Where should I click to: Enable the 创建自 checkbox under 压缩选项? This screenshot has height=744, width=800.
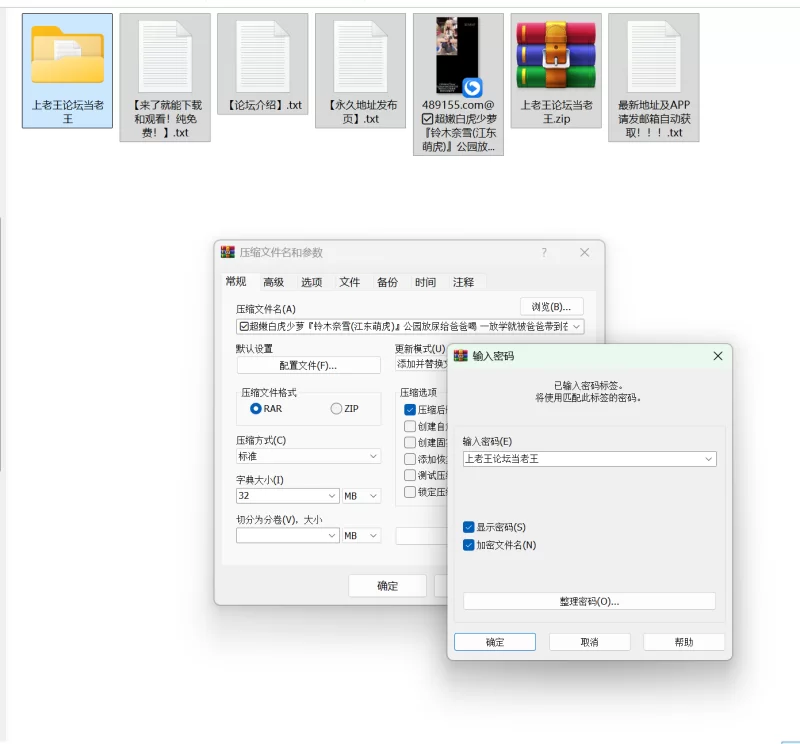410,426
